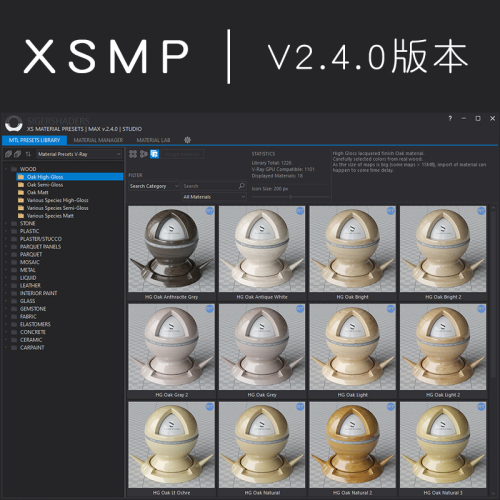Click the Sigershaders logo icon

point(14,124)
